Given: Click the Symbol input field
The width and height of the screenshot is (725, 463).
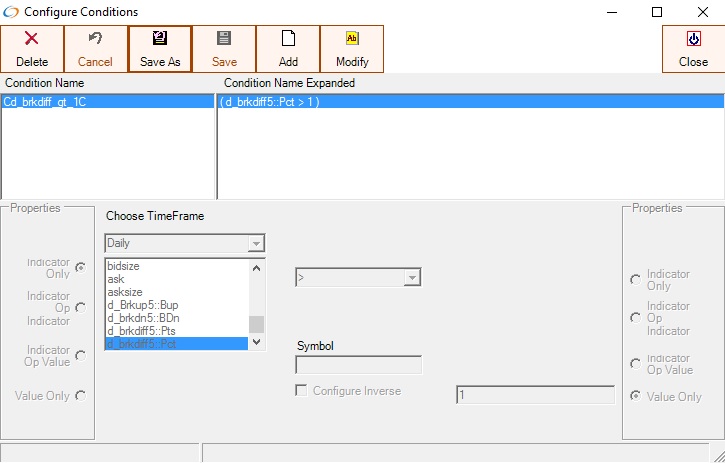Looking at the screenshot, I should 359,365.
